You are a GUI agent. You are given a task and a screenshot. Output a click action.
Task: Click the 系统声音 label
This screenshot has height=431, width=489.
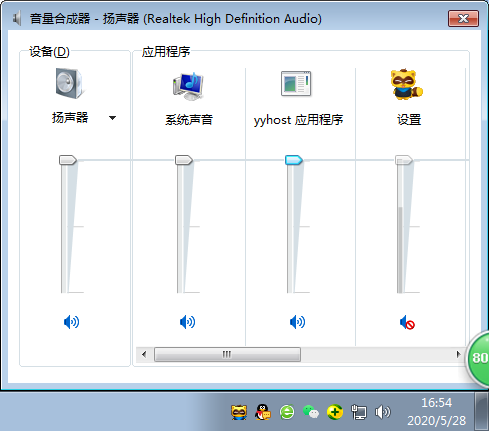189,120
